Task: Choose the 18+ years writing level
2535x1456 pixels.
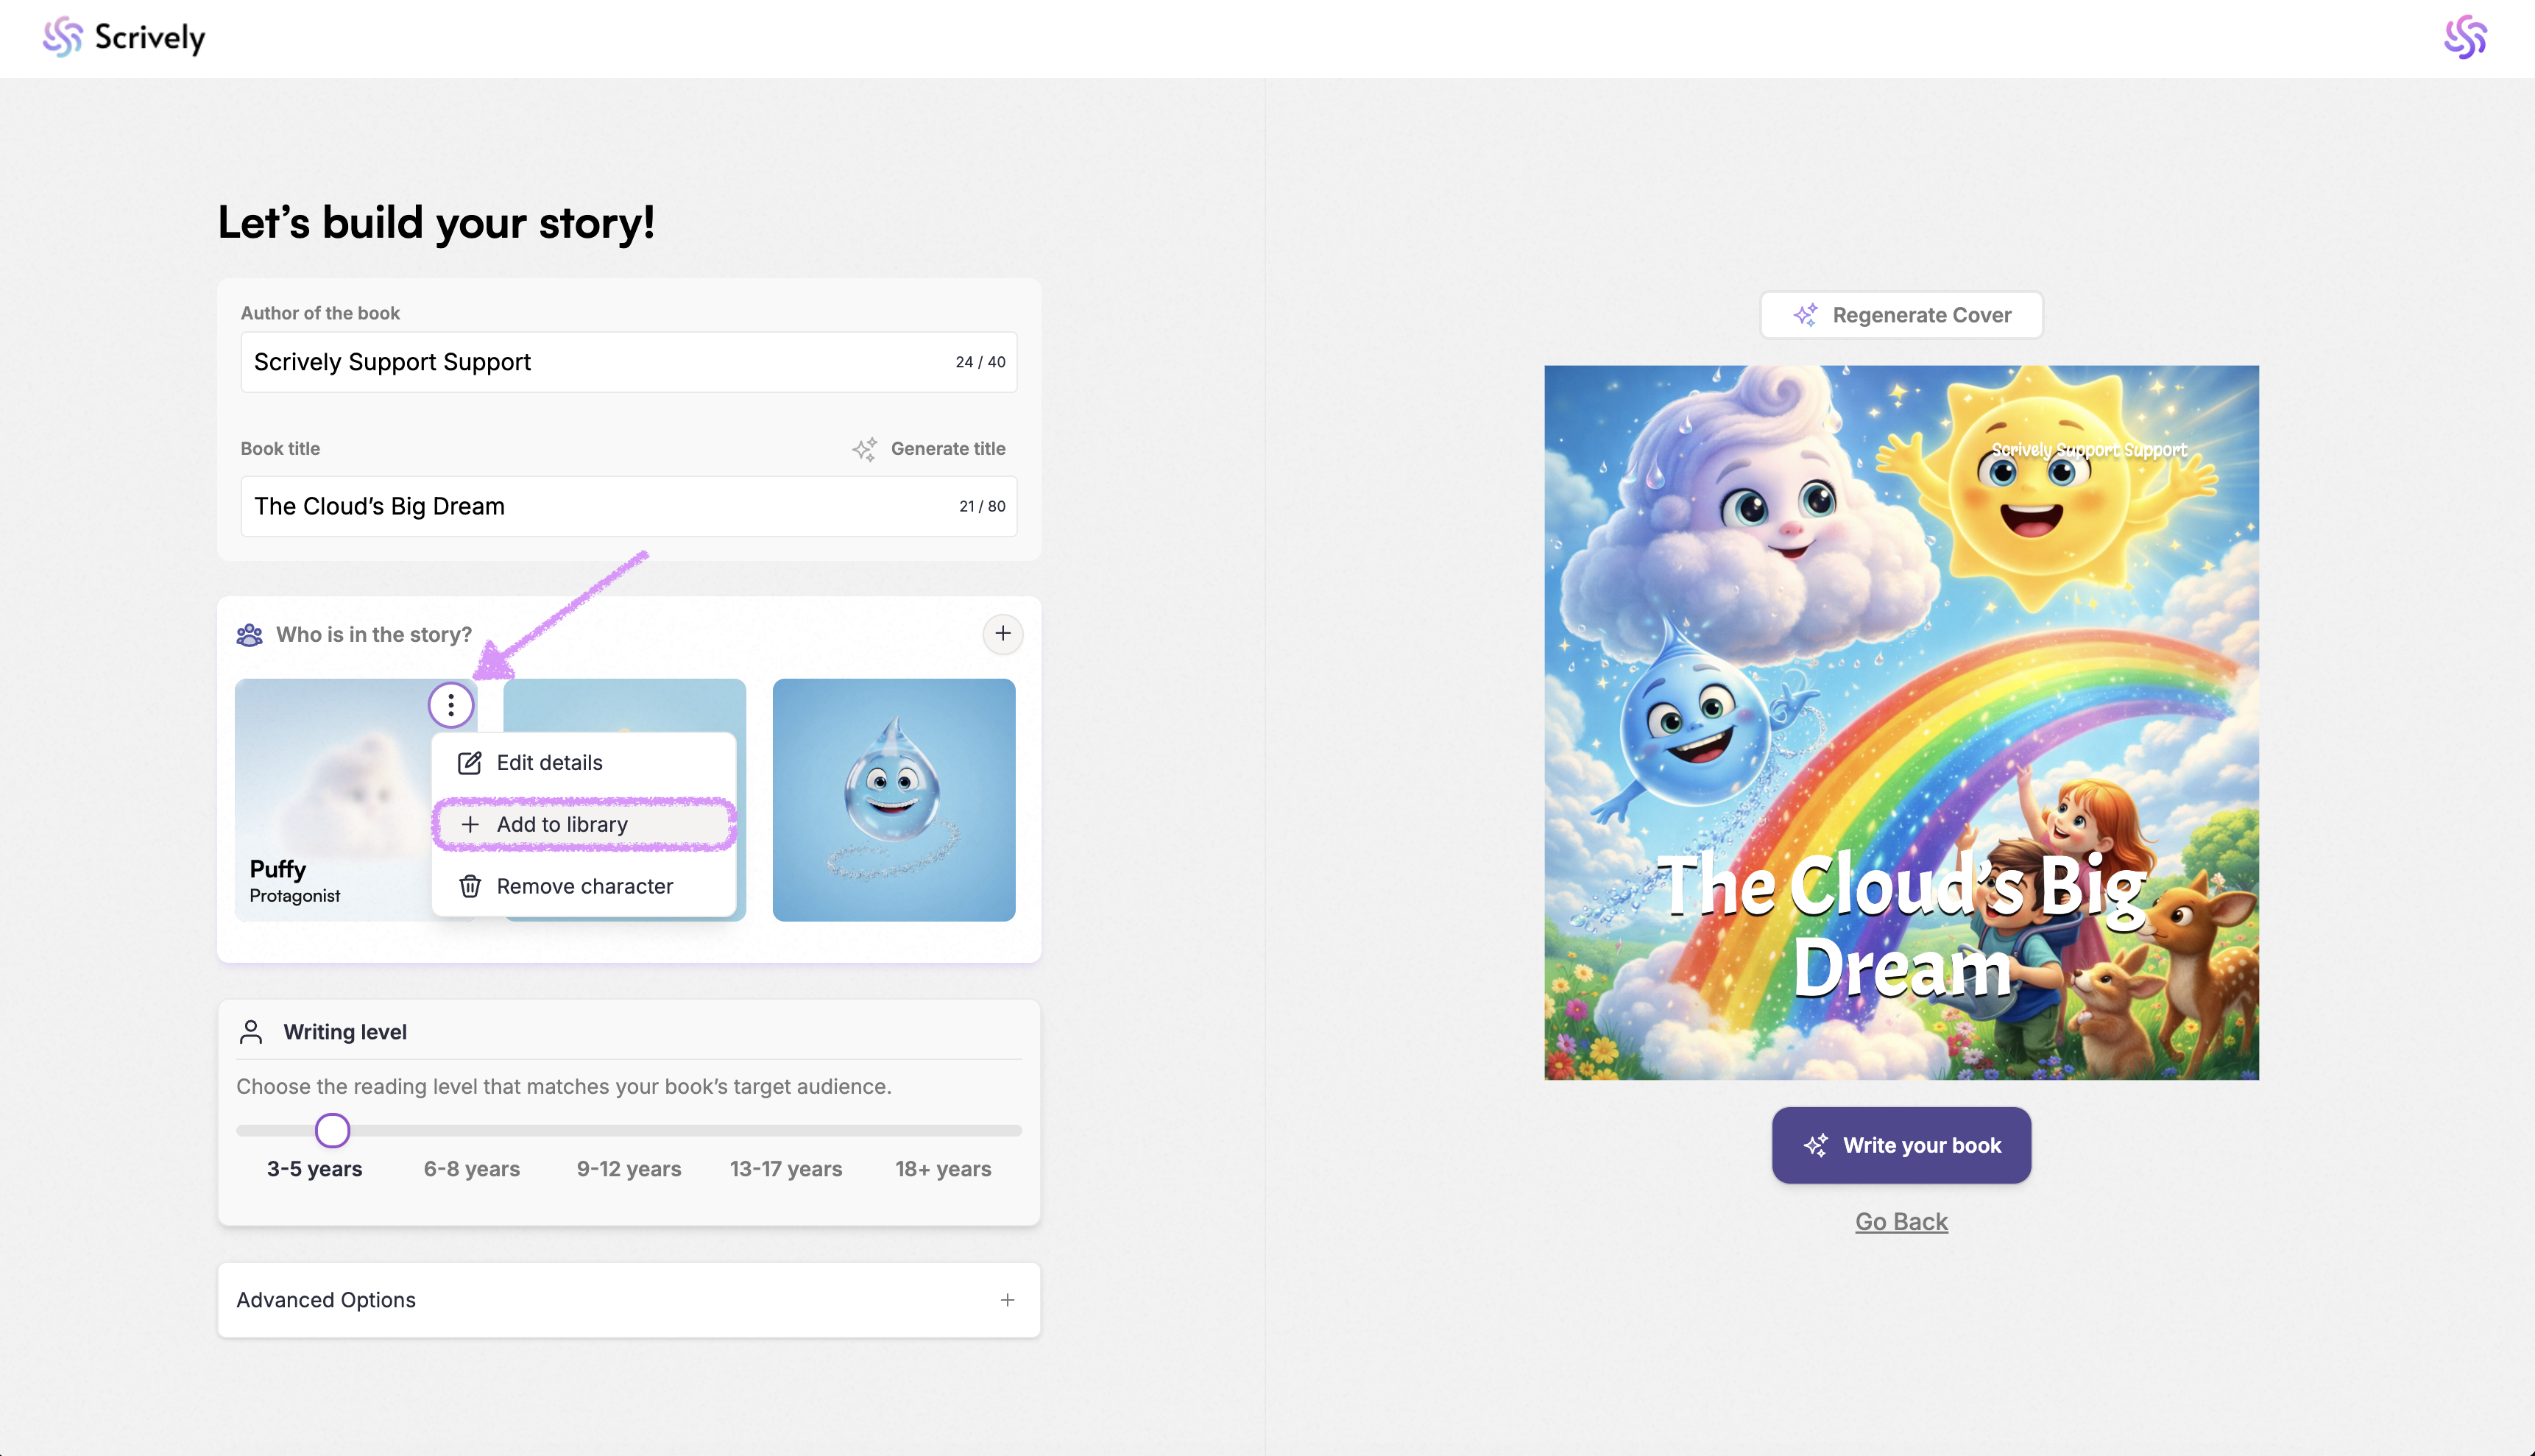Action: (943, 1168)
